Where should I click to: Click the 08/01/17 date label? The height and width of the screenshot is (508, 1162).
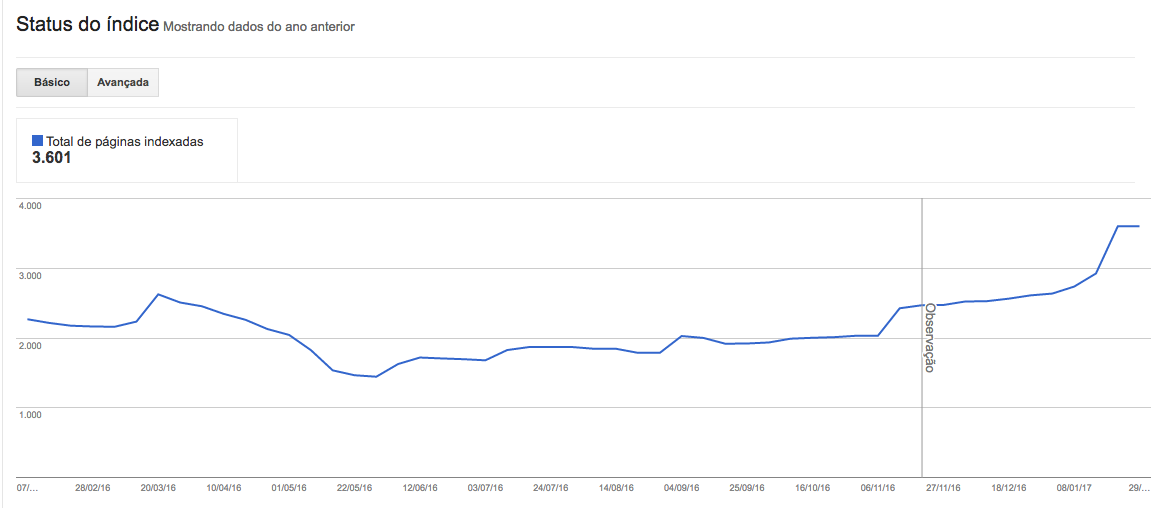(x=1073, y=489)
